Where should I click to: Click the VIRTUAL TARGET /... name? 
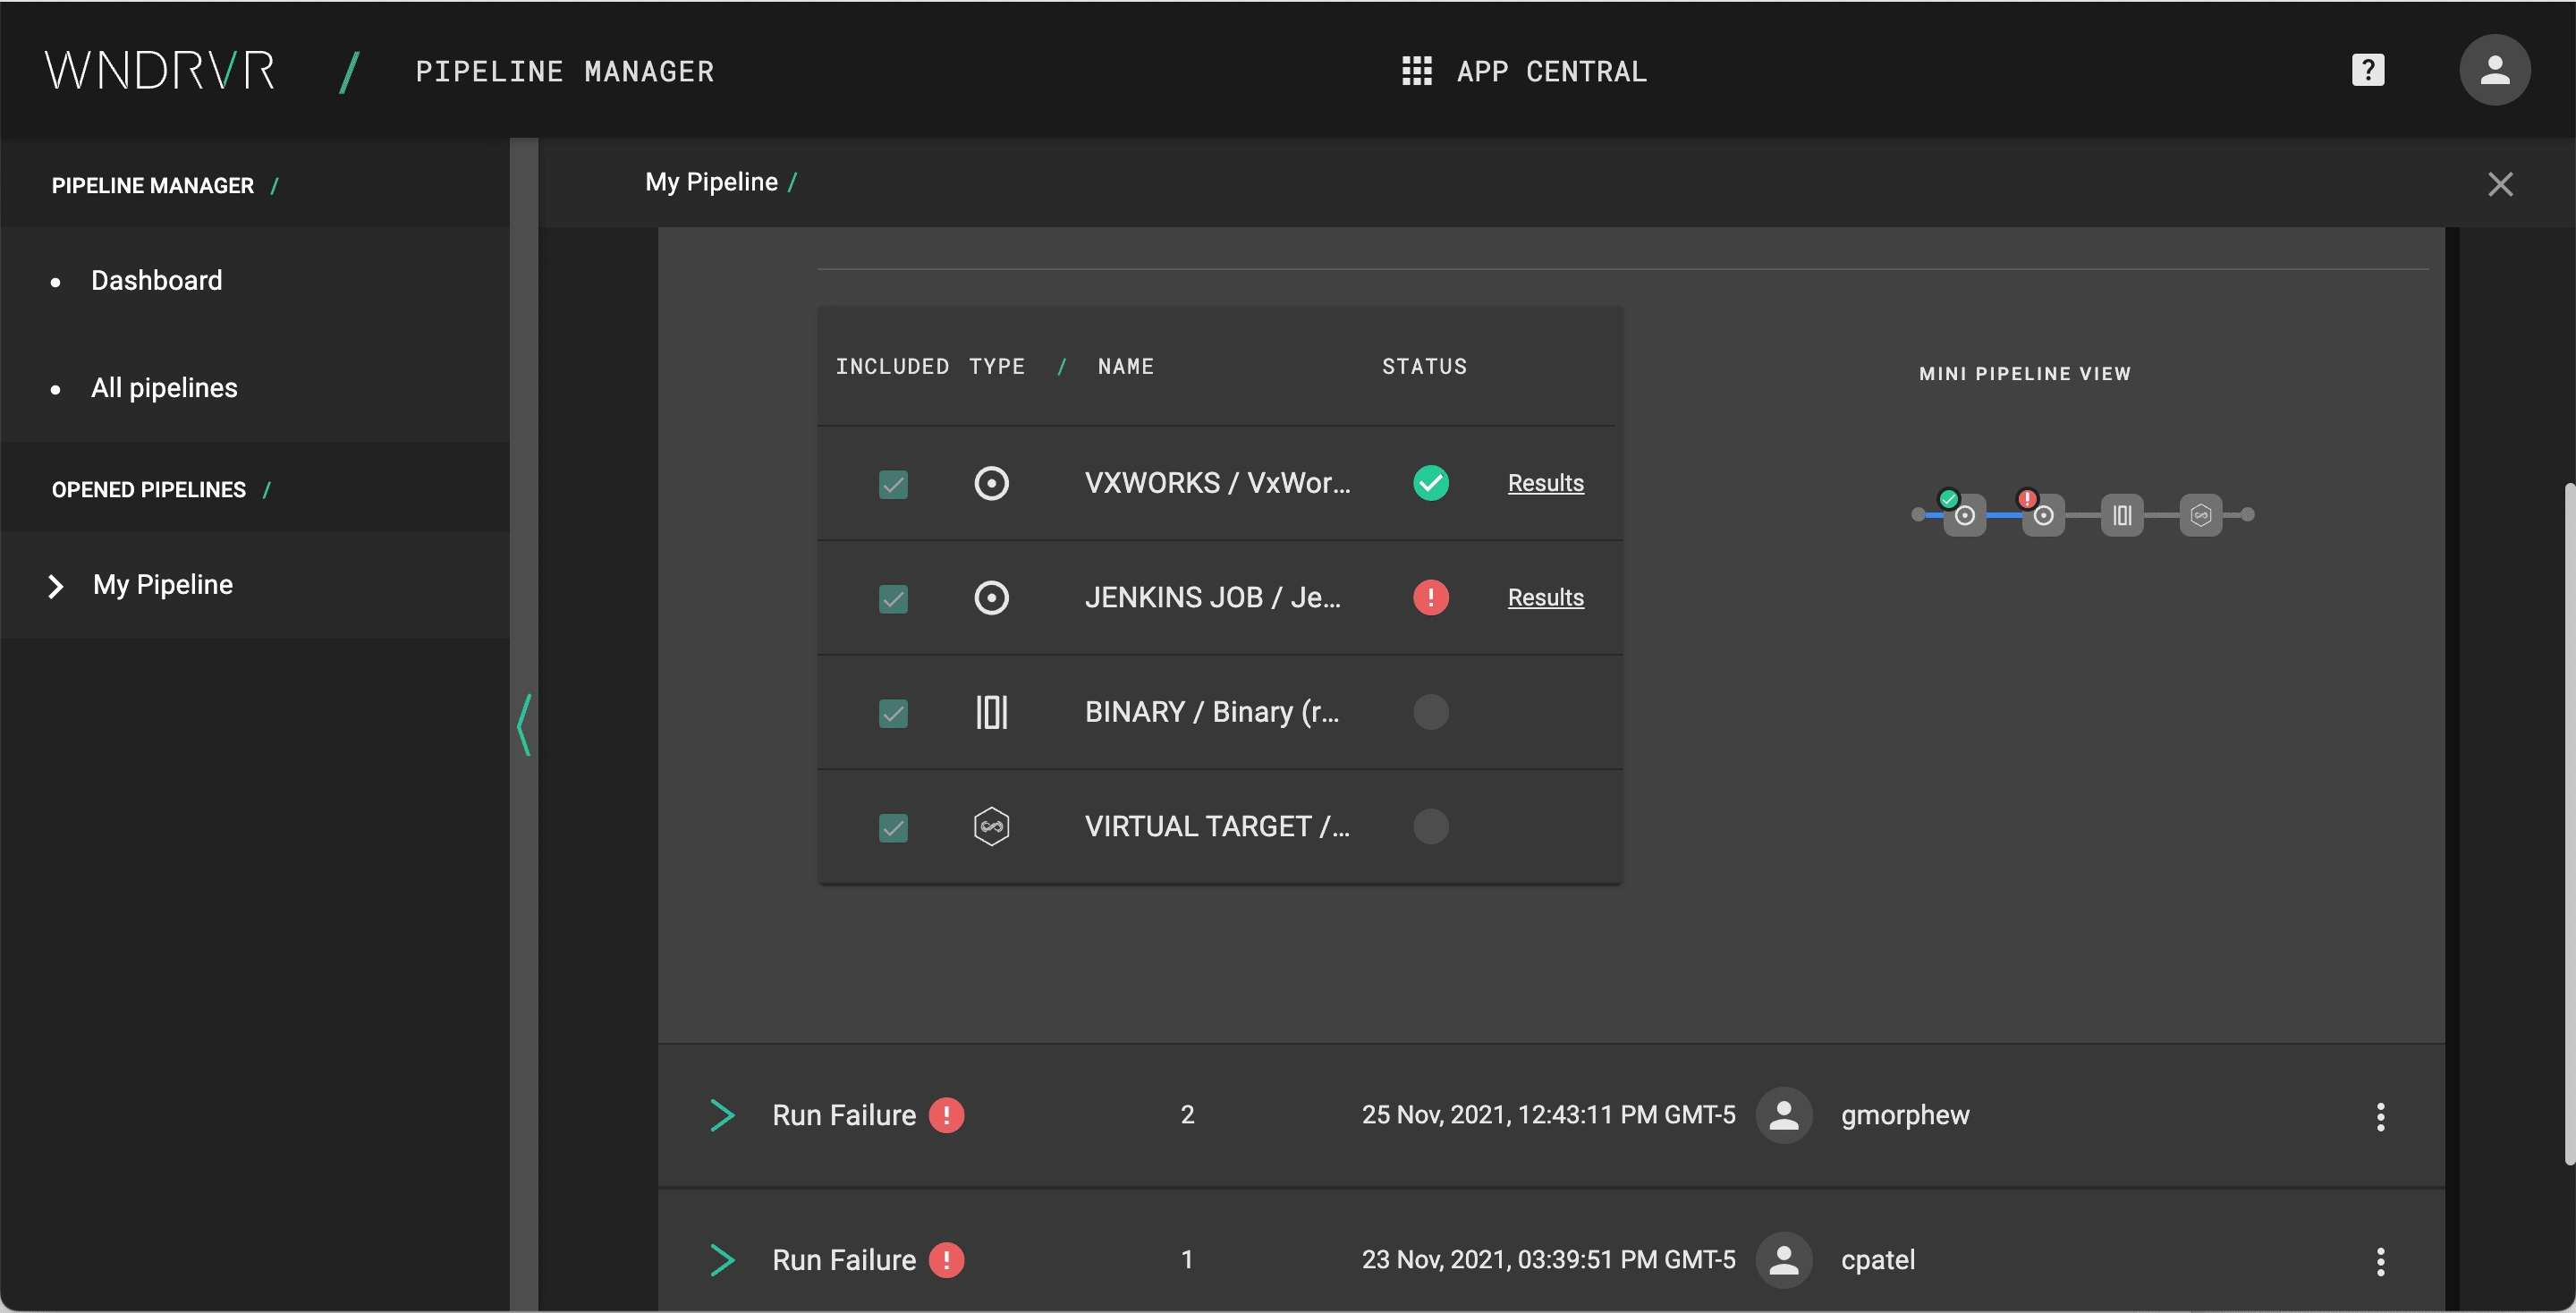pyautogui.click(x=1217, y=827)
